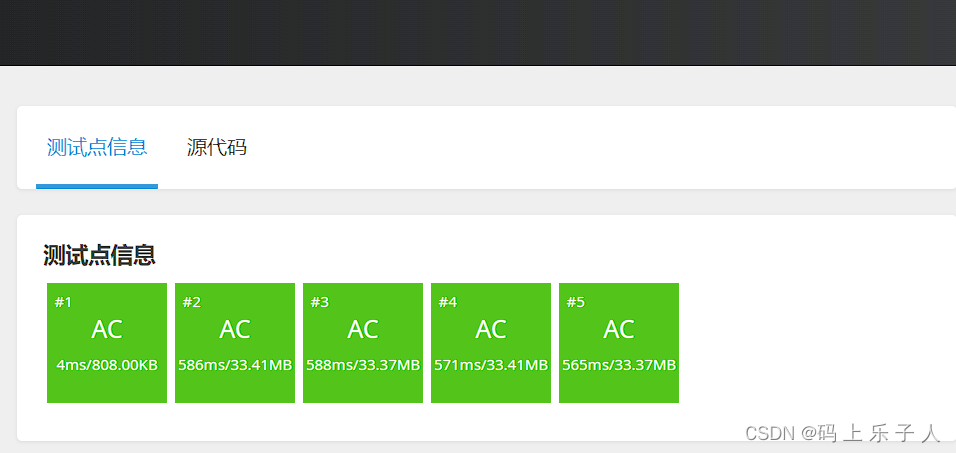This screenshot has height=453, width=956.
Task: Click the 588ms/33.37MB result text
Action: click(x=363, y=365)
